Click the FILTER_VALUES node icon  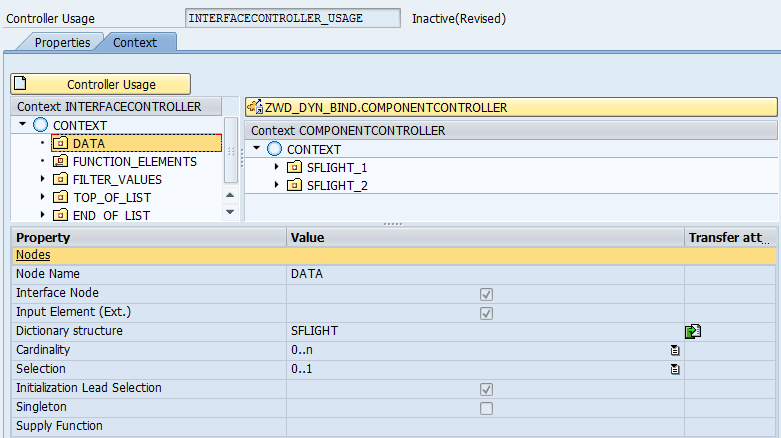point(60,179)
